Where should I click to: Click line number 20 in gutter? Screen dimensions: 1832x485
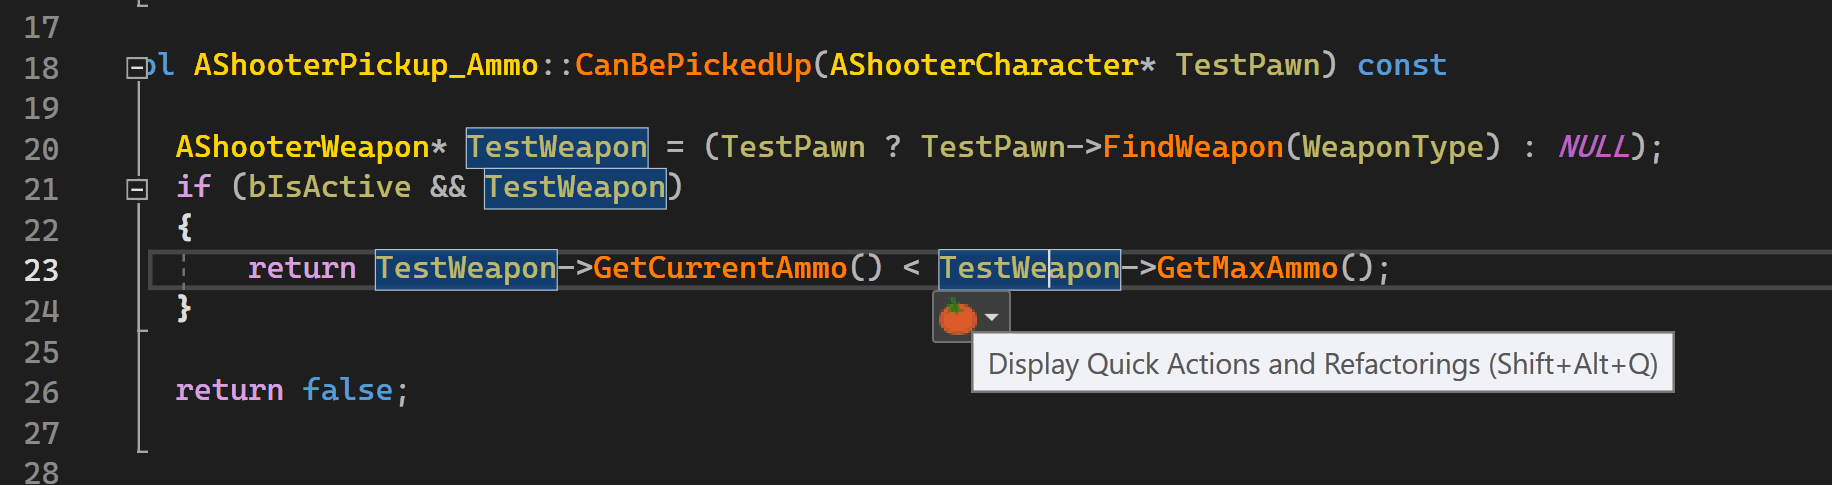click(41, 150)
